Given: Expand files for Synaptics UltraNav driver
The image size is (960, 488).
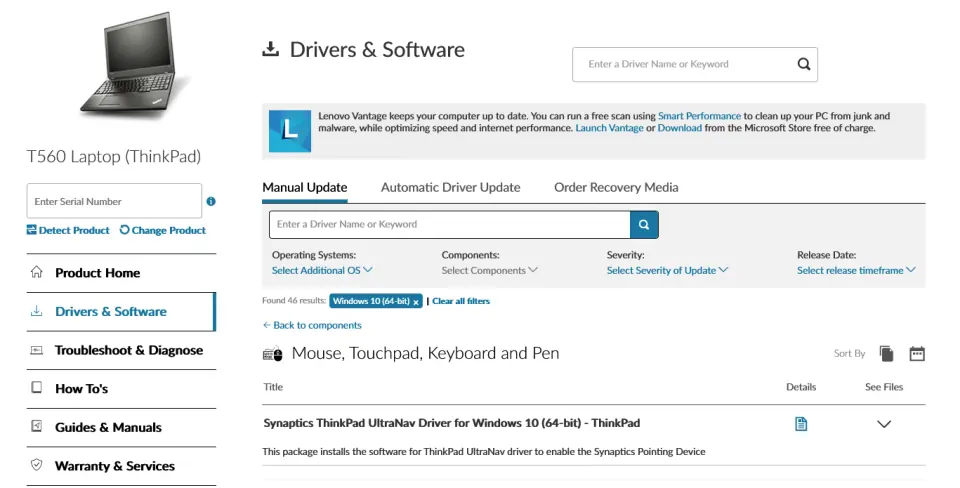Looking at the screenshot, I should point(883,424).
